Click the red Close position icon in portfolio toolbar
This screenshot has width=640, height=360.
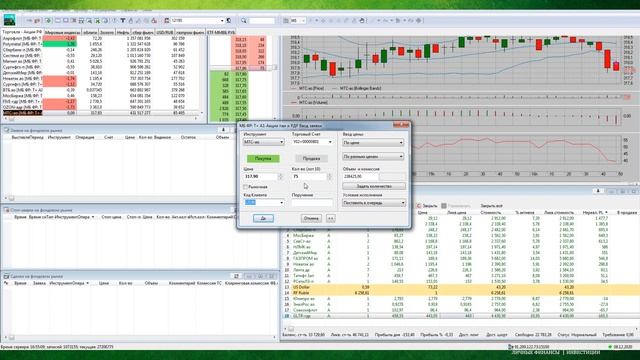pyautogui.click(x=418, y=206)
